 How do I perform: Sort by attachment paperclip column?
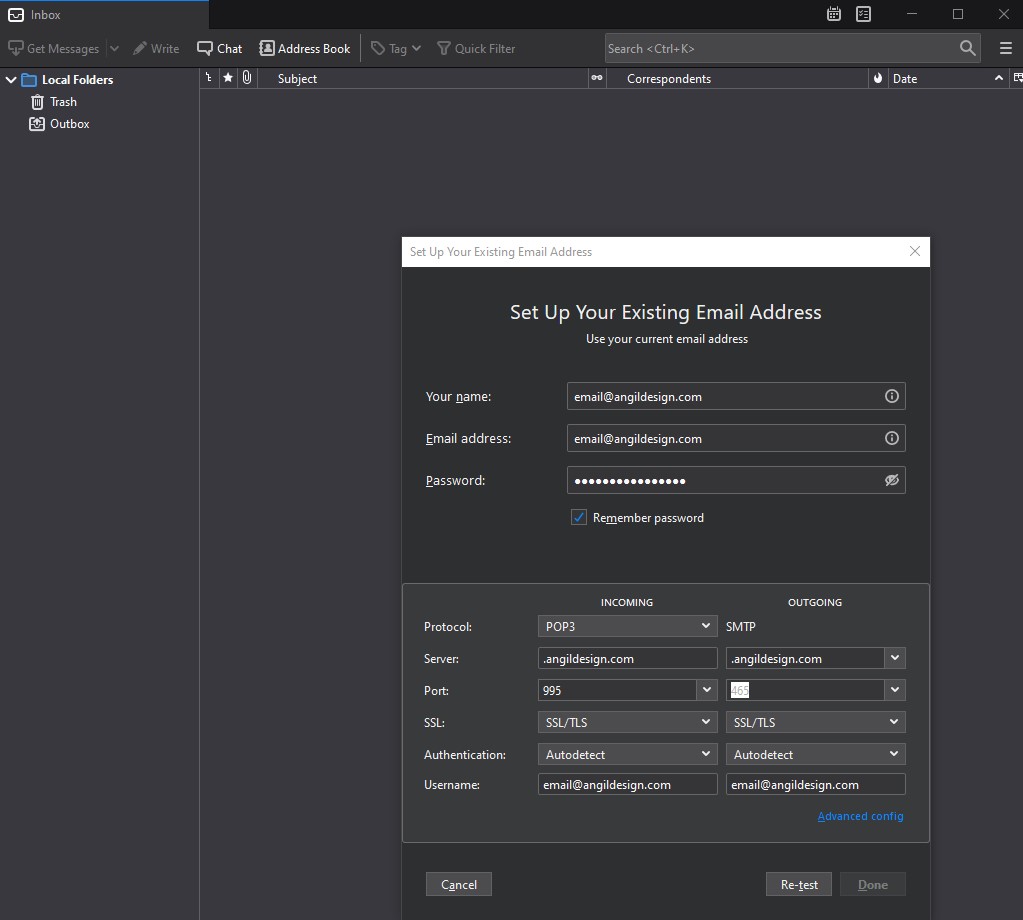(247, 78)
